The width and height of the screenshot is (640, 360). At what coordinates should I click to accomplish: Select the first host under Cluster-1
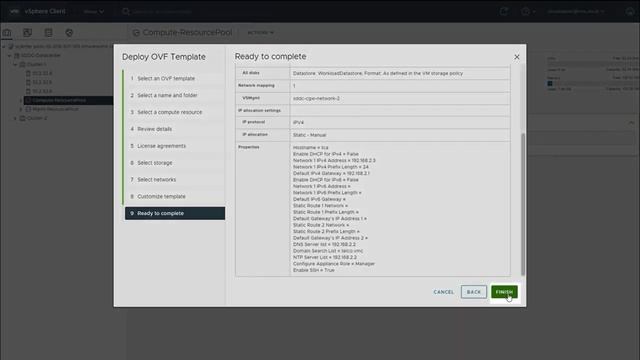click(x=42, y=73)
